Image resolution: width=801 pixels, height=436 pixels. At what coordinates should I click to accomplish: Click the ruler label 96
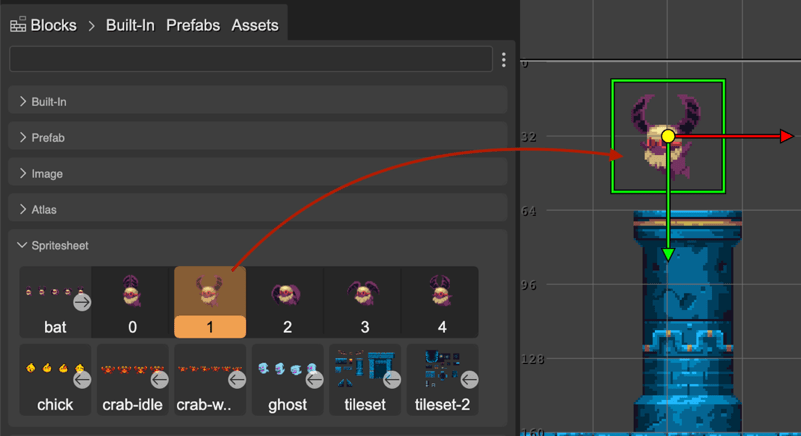(529, 285)
